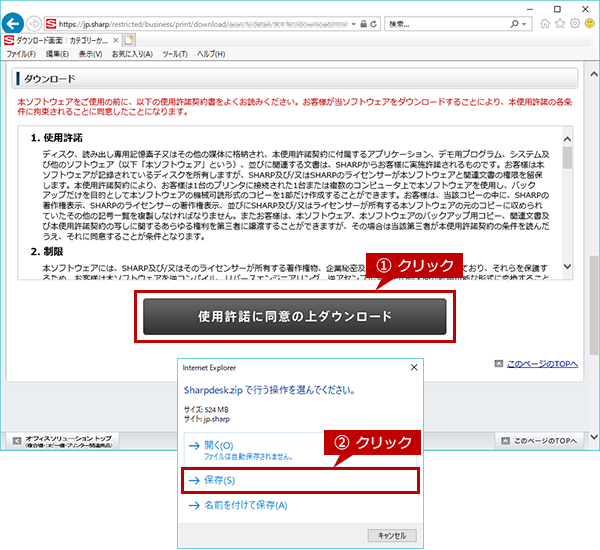The height and width of the screenshot is (550, 600).
Task: Click the search magnifier icon
Action: (514, 24)
